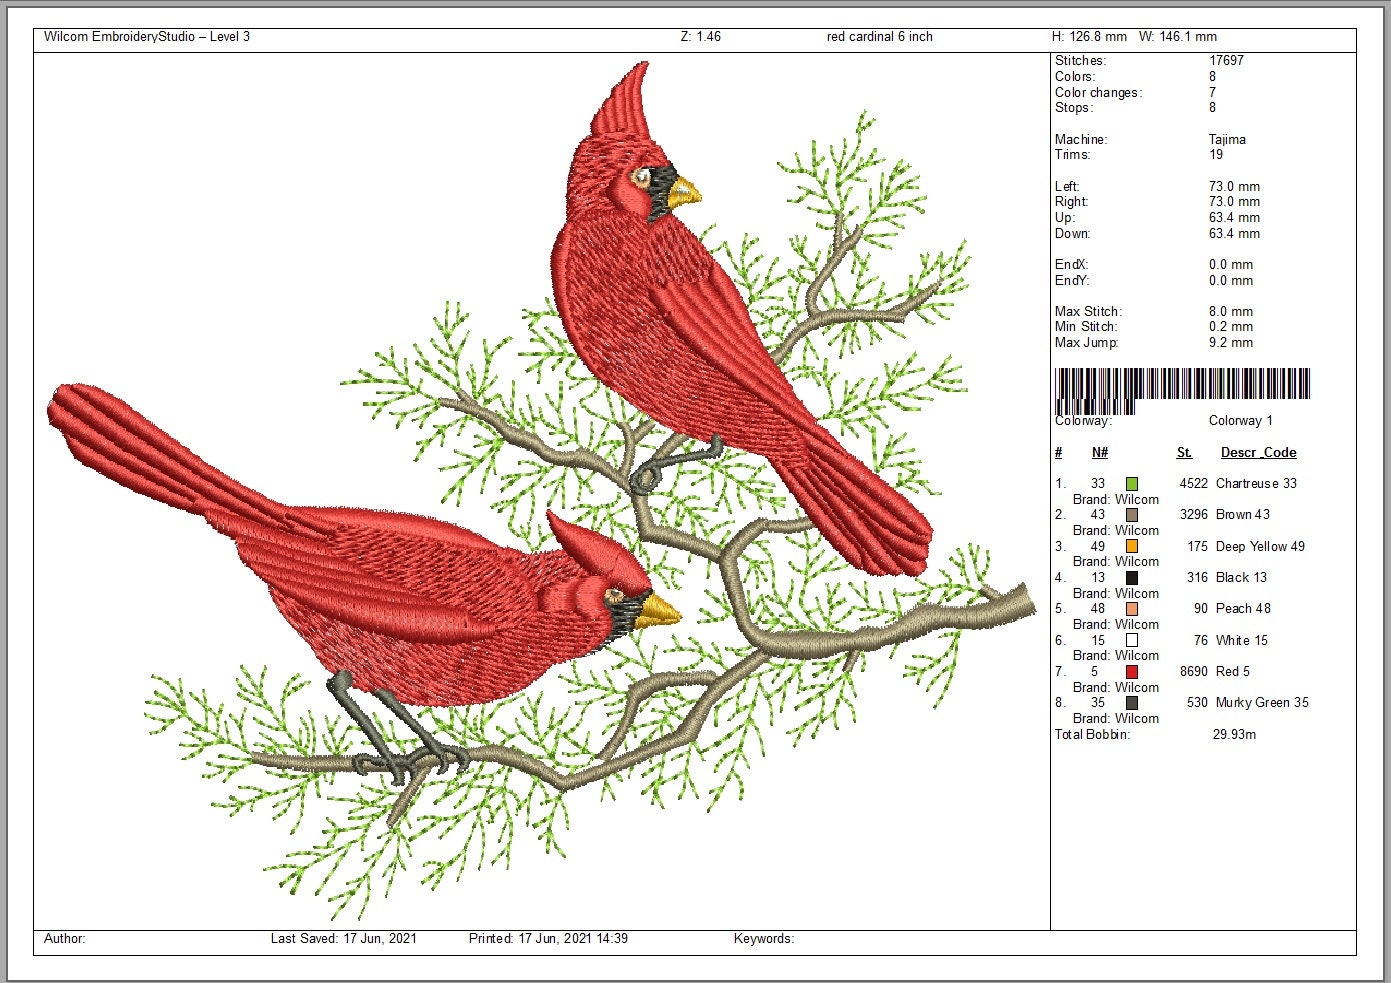Click the Descr_Code column header

tap(1258, 452)
